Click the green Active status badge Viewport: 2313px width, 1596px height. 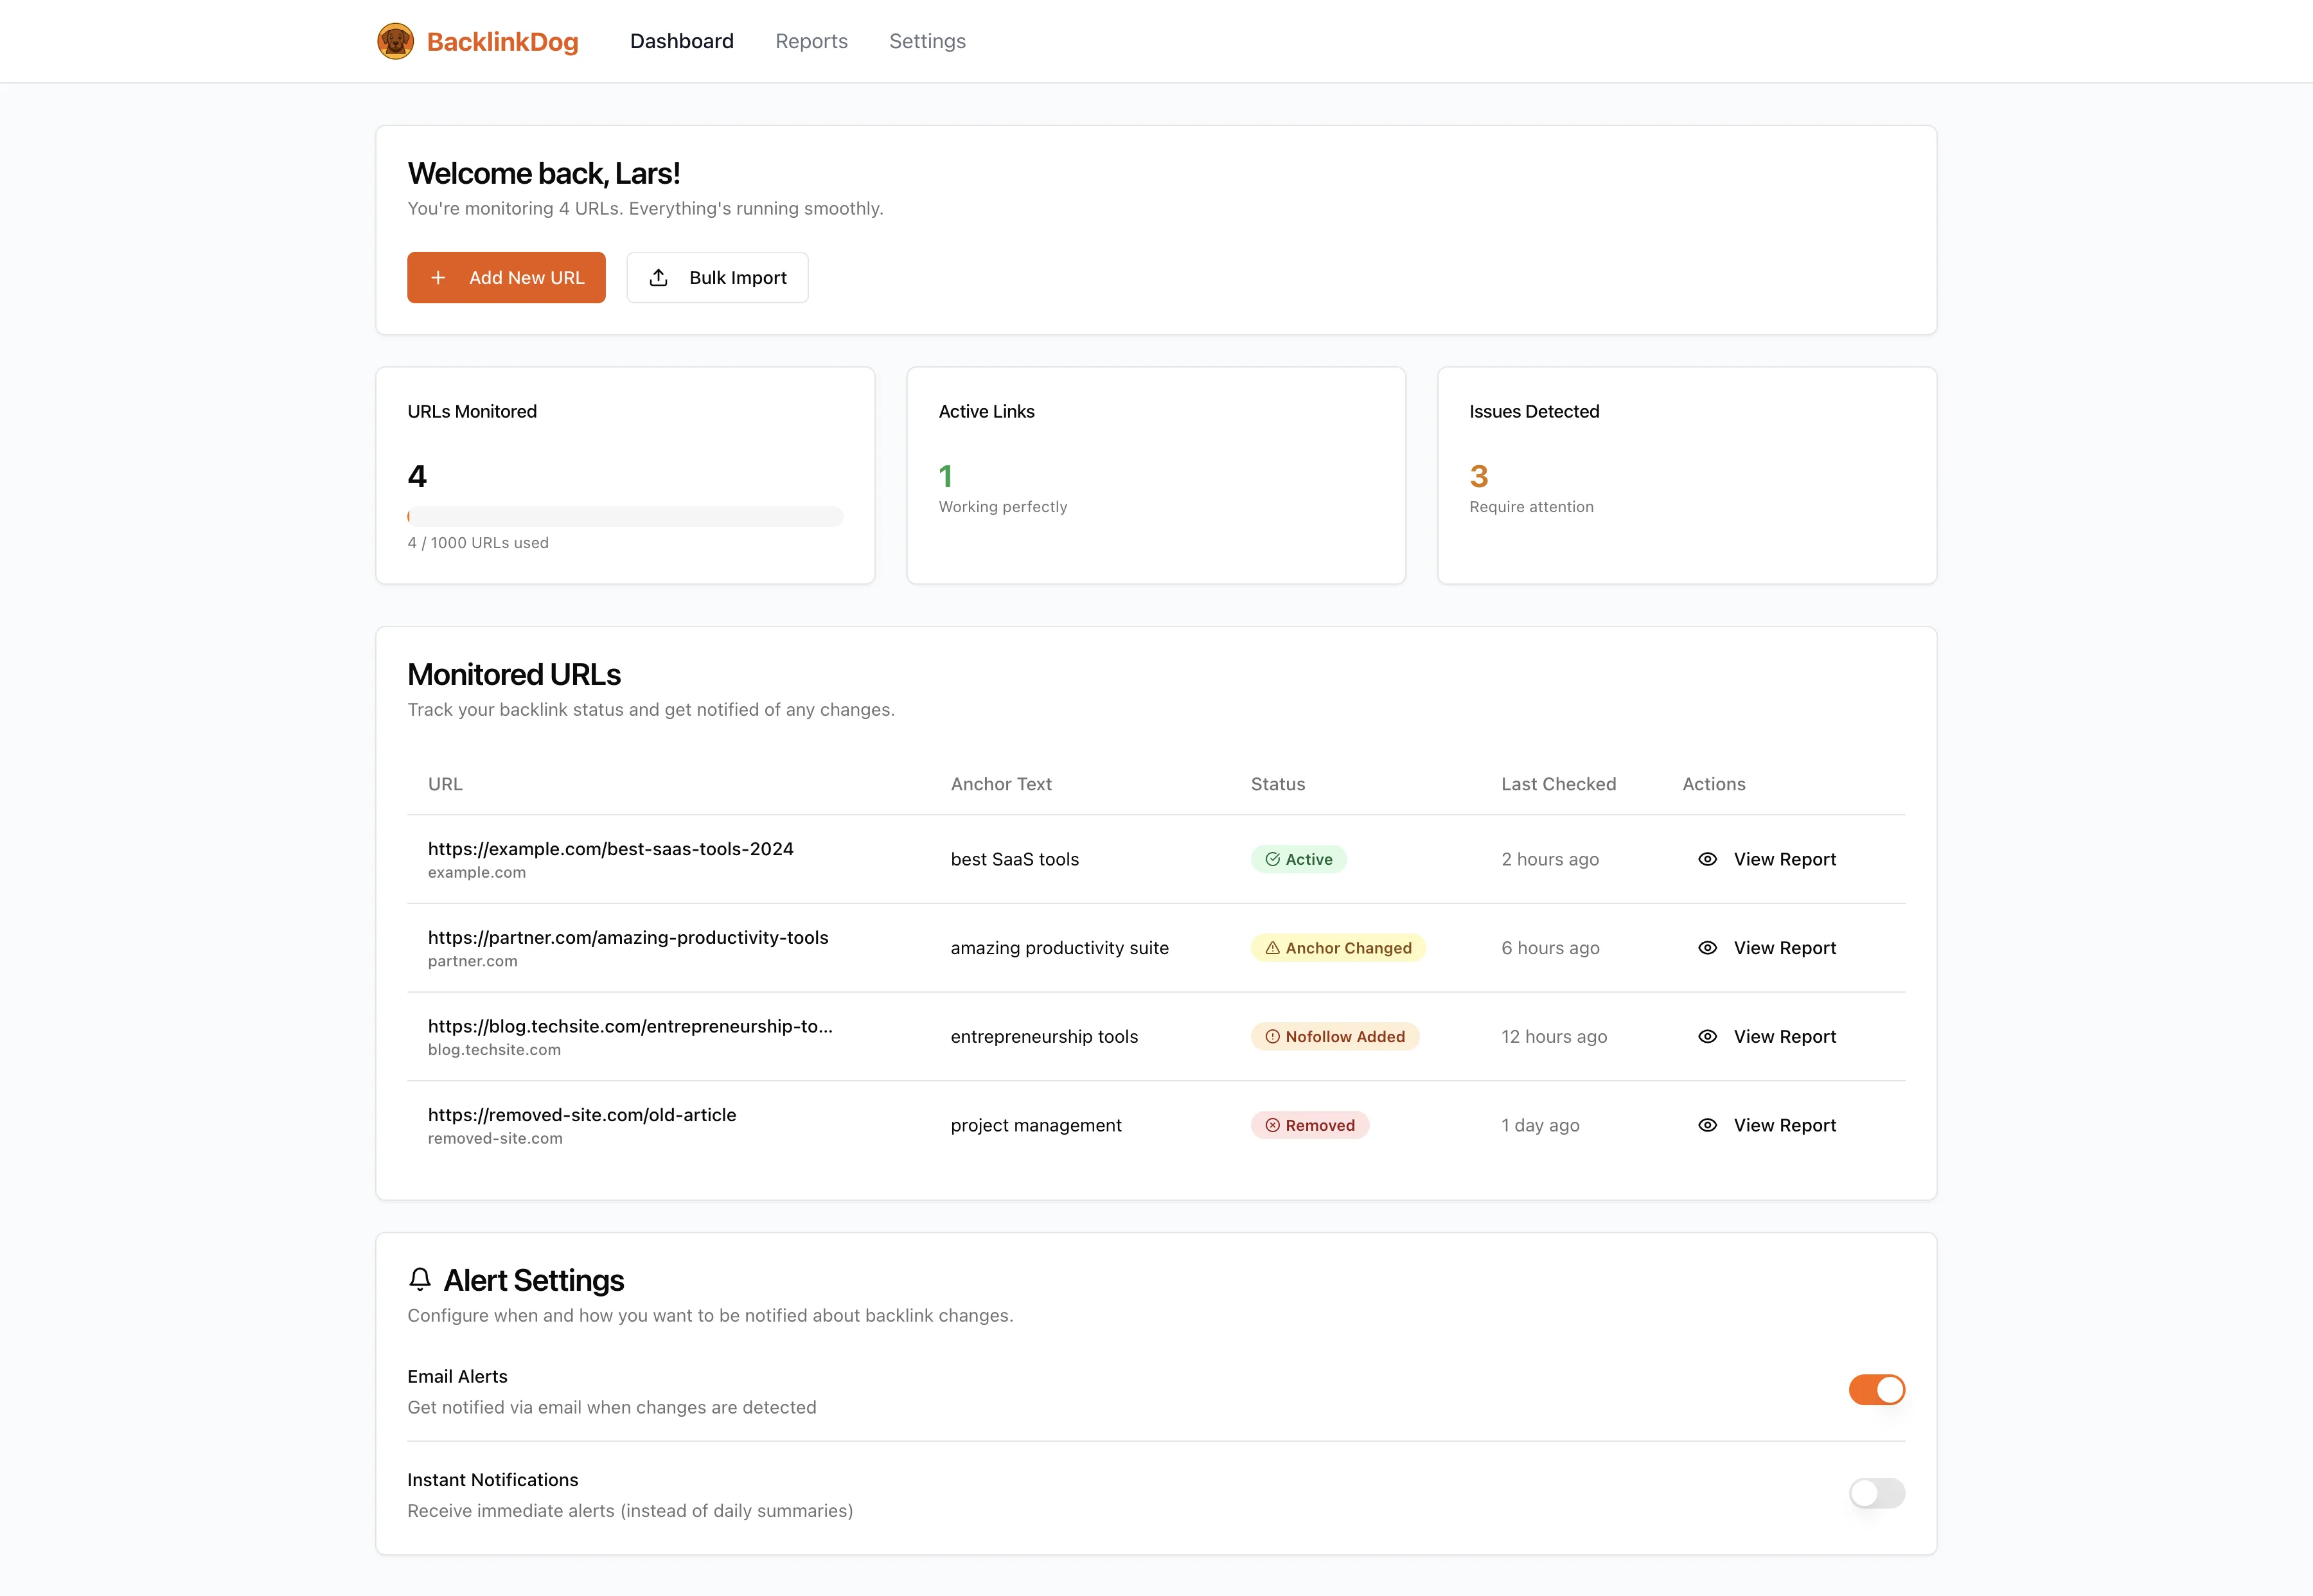pyautogui.click(x=1298, y=859)
